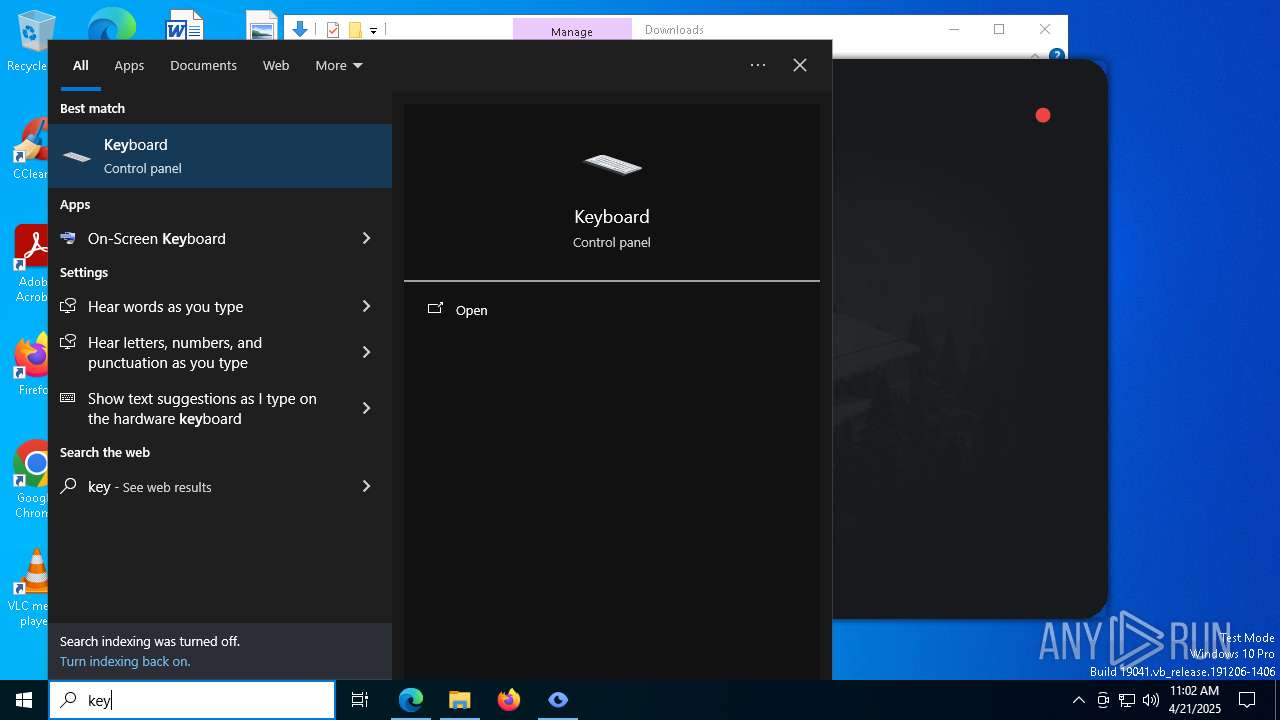
Task: Click the hardware keyboard settings icon
Action: click(68, 398)
